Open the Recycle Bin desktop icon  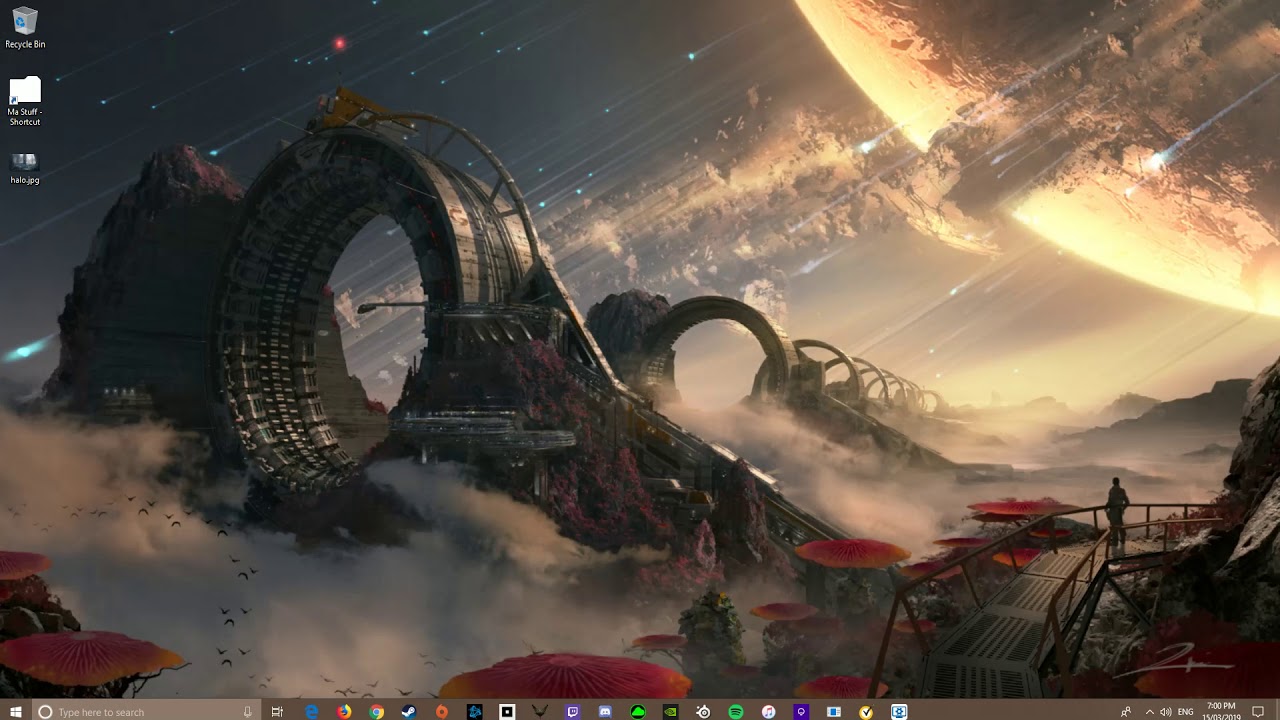(25, 24)
